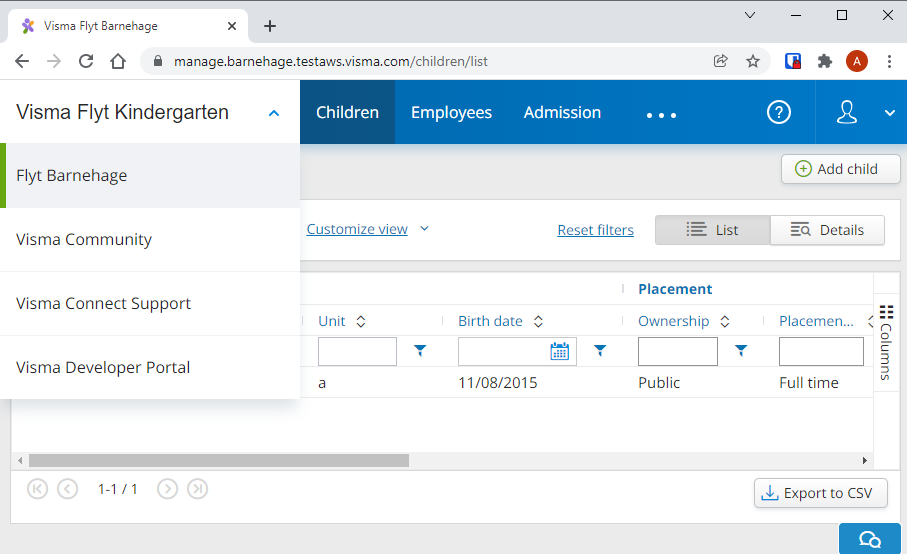Open the Extensions puzzle icon
Image resolution: width=907 pixels, height=554 pixels.
tap(825, 61)
